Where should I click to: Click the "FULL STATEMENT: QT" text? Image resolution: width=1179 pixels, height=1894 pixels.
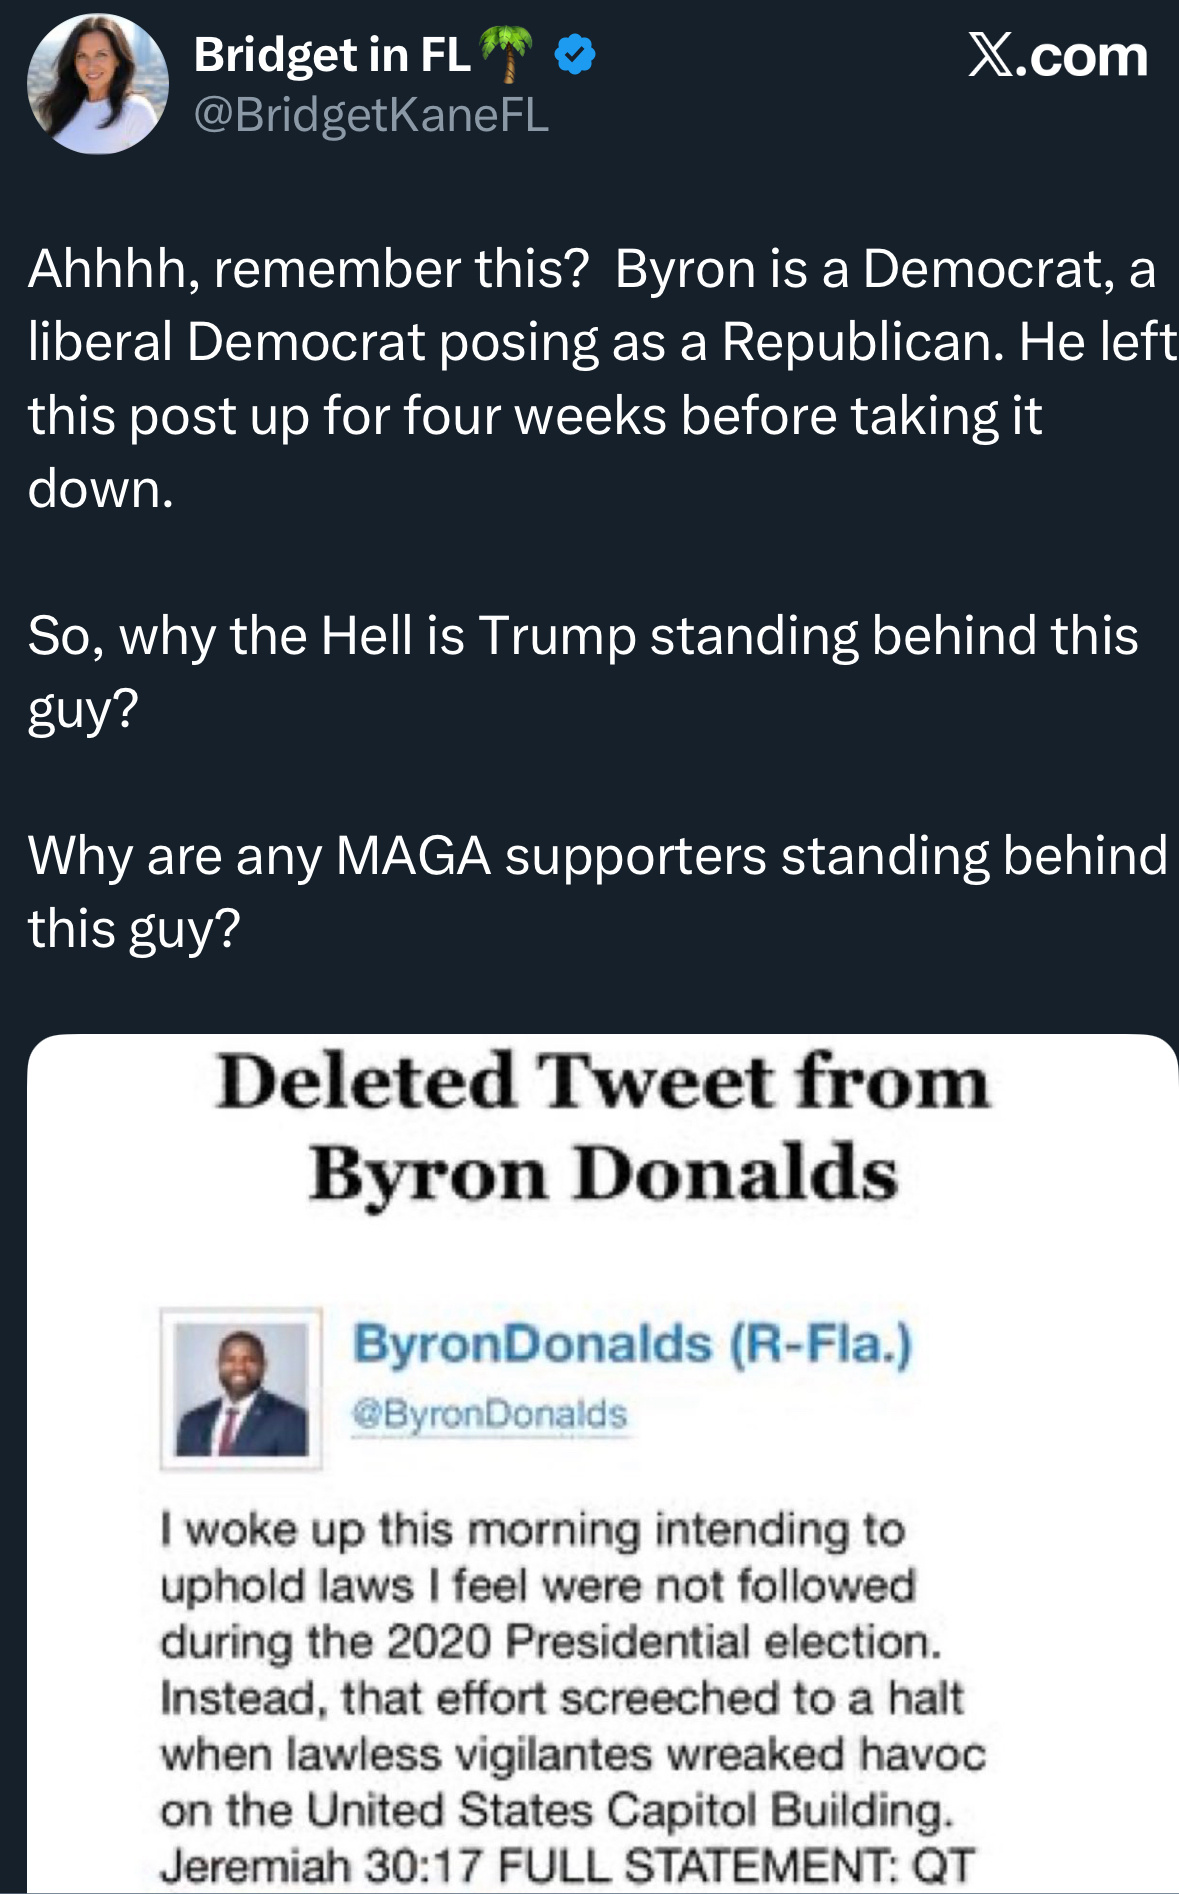tap(735, 1866)
